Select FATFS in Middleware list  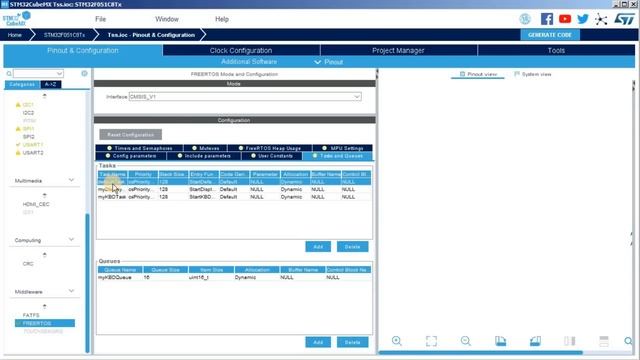(x=31, y=315)
